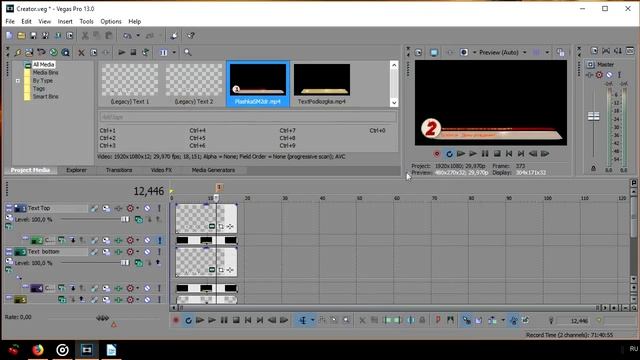The height and width of the screenshot is (360, 640).
Task: Stop media preview in Project Media toolbar
Action: tap(133, 53)
